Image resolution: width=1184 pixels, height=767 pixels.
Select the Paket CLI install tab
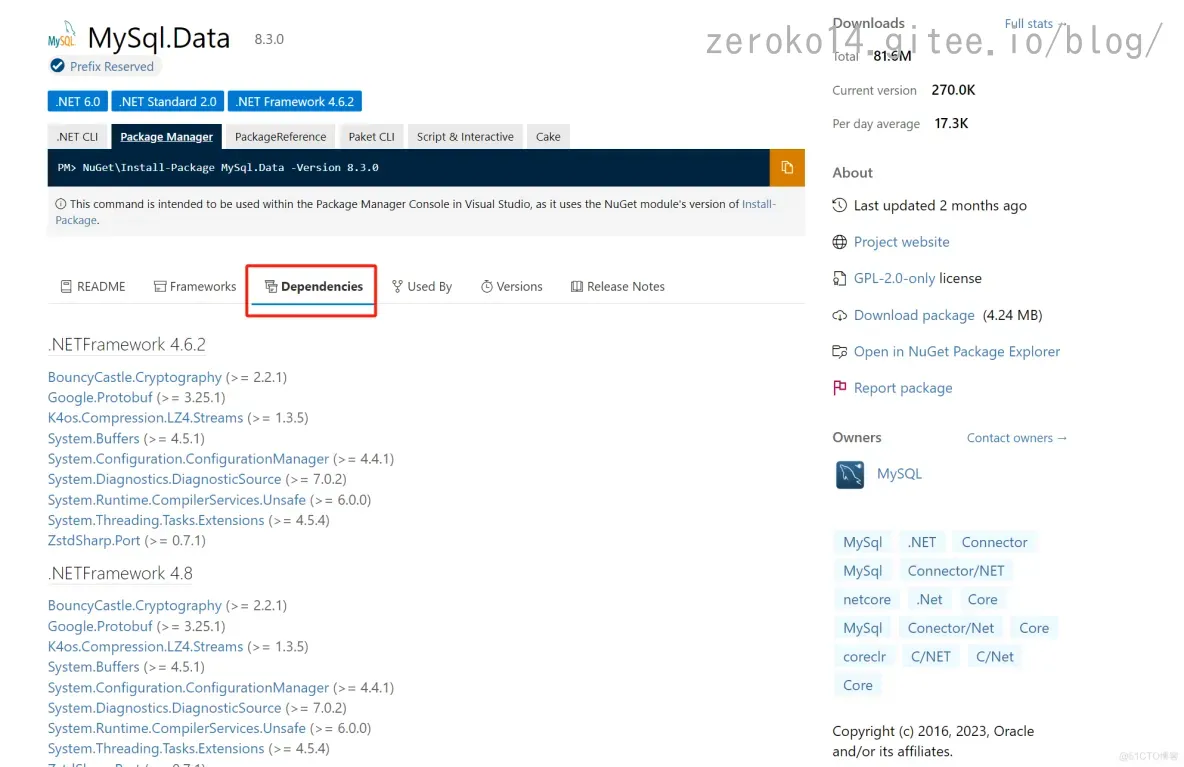(x=372, y=137)
